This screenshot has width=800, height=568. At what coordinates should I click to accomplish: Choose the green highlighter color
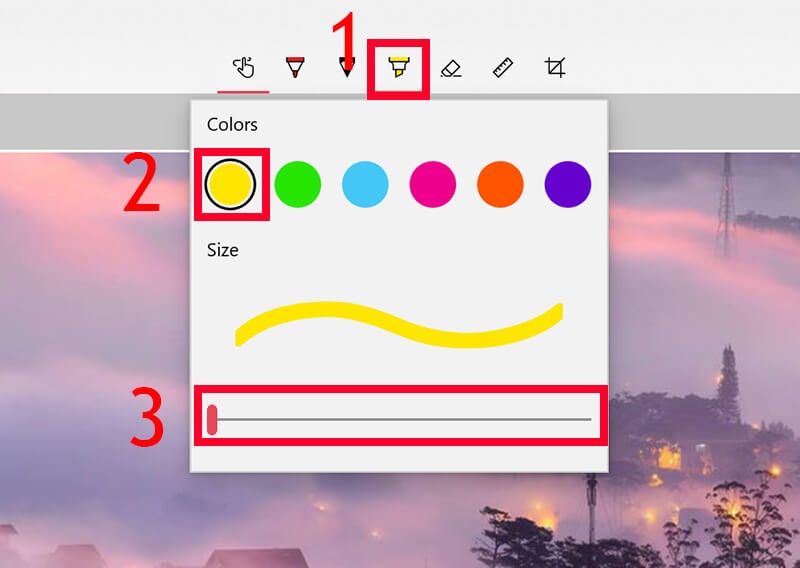(x=297, y=184)
